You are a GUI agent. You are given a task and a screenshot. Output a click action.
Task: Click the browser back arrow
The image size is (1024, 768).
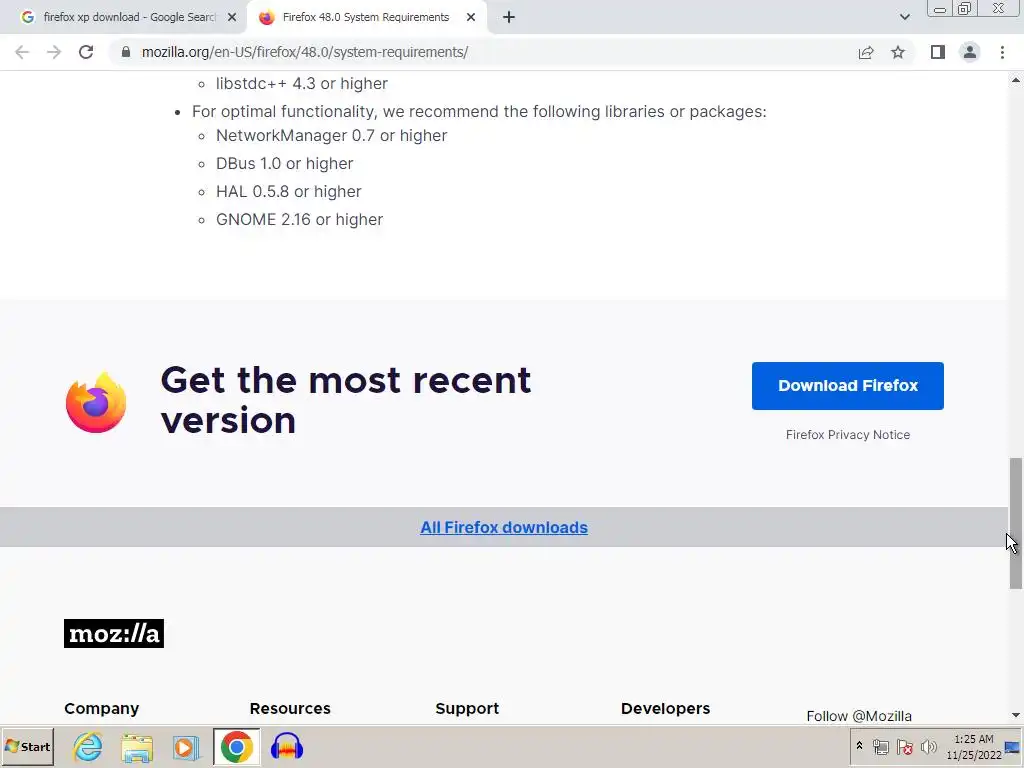pyautogui.click(x=22, y=52)
